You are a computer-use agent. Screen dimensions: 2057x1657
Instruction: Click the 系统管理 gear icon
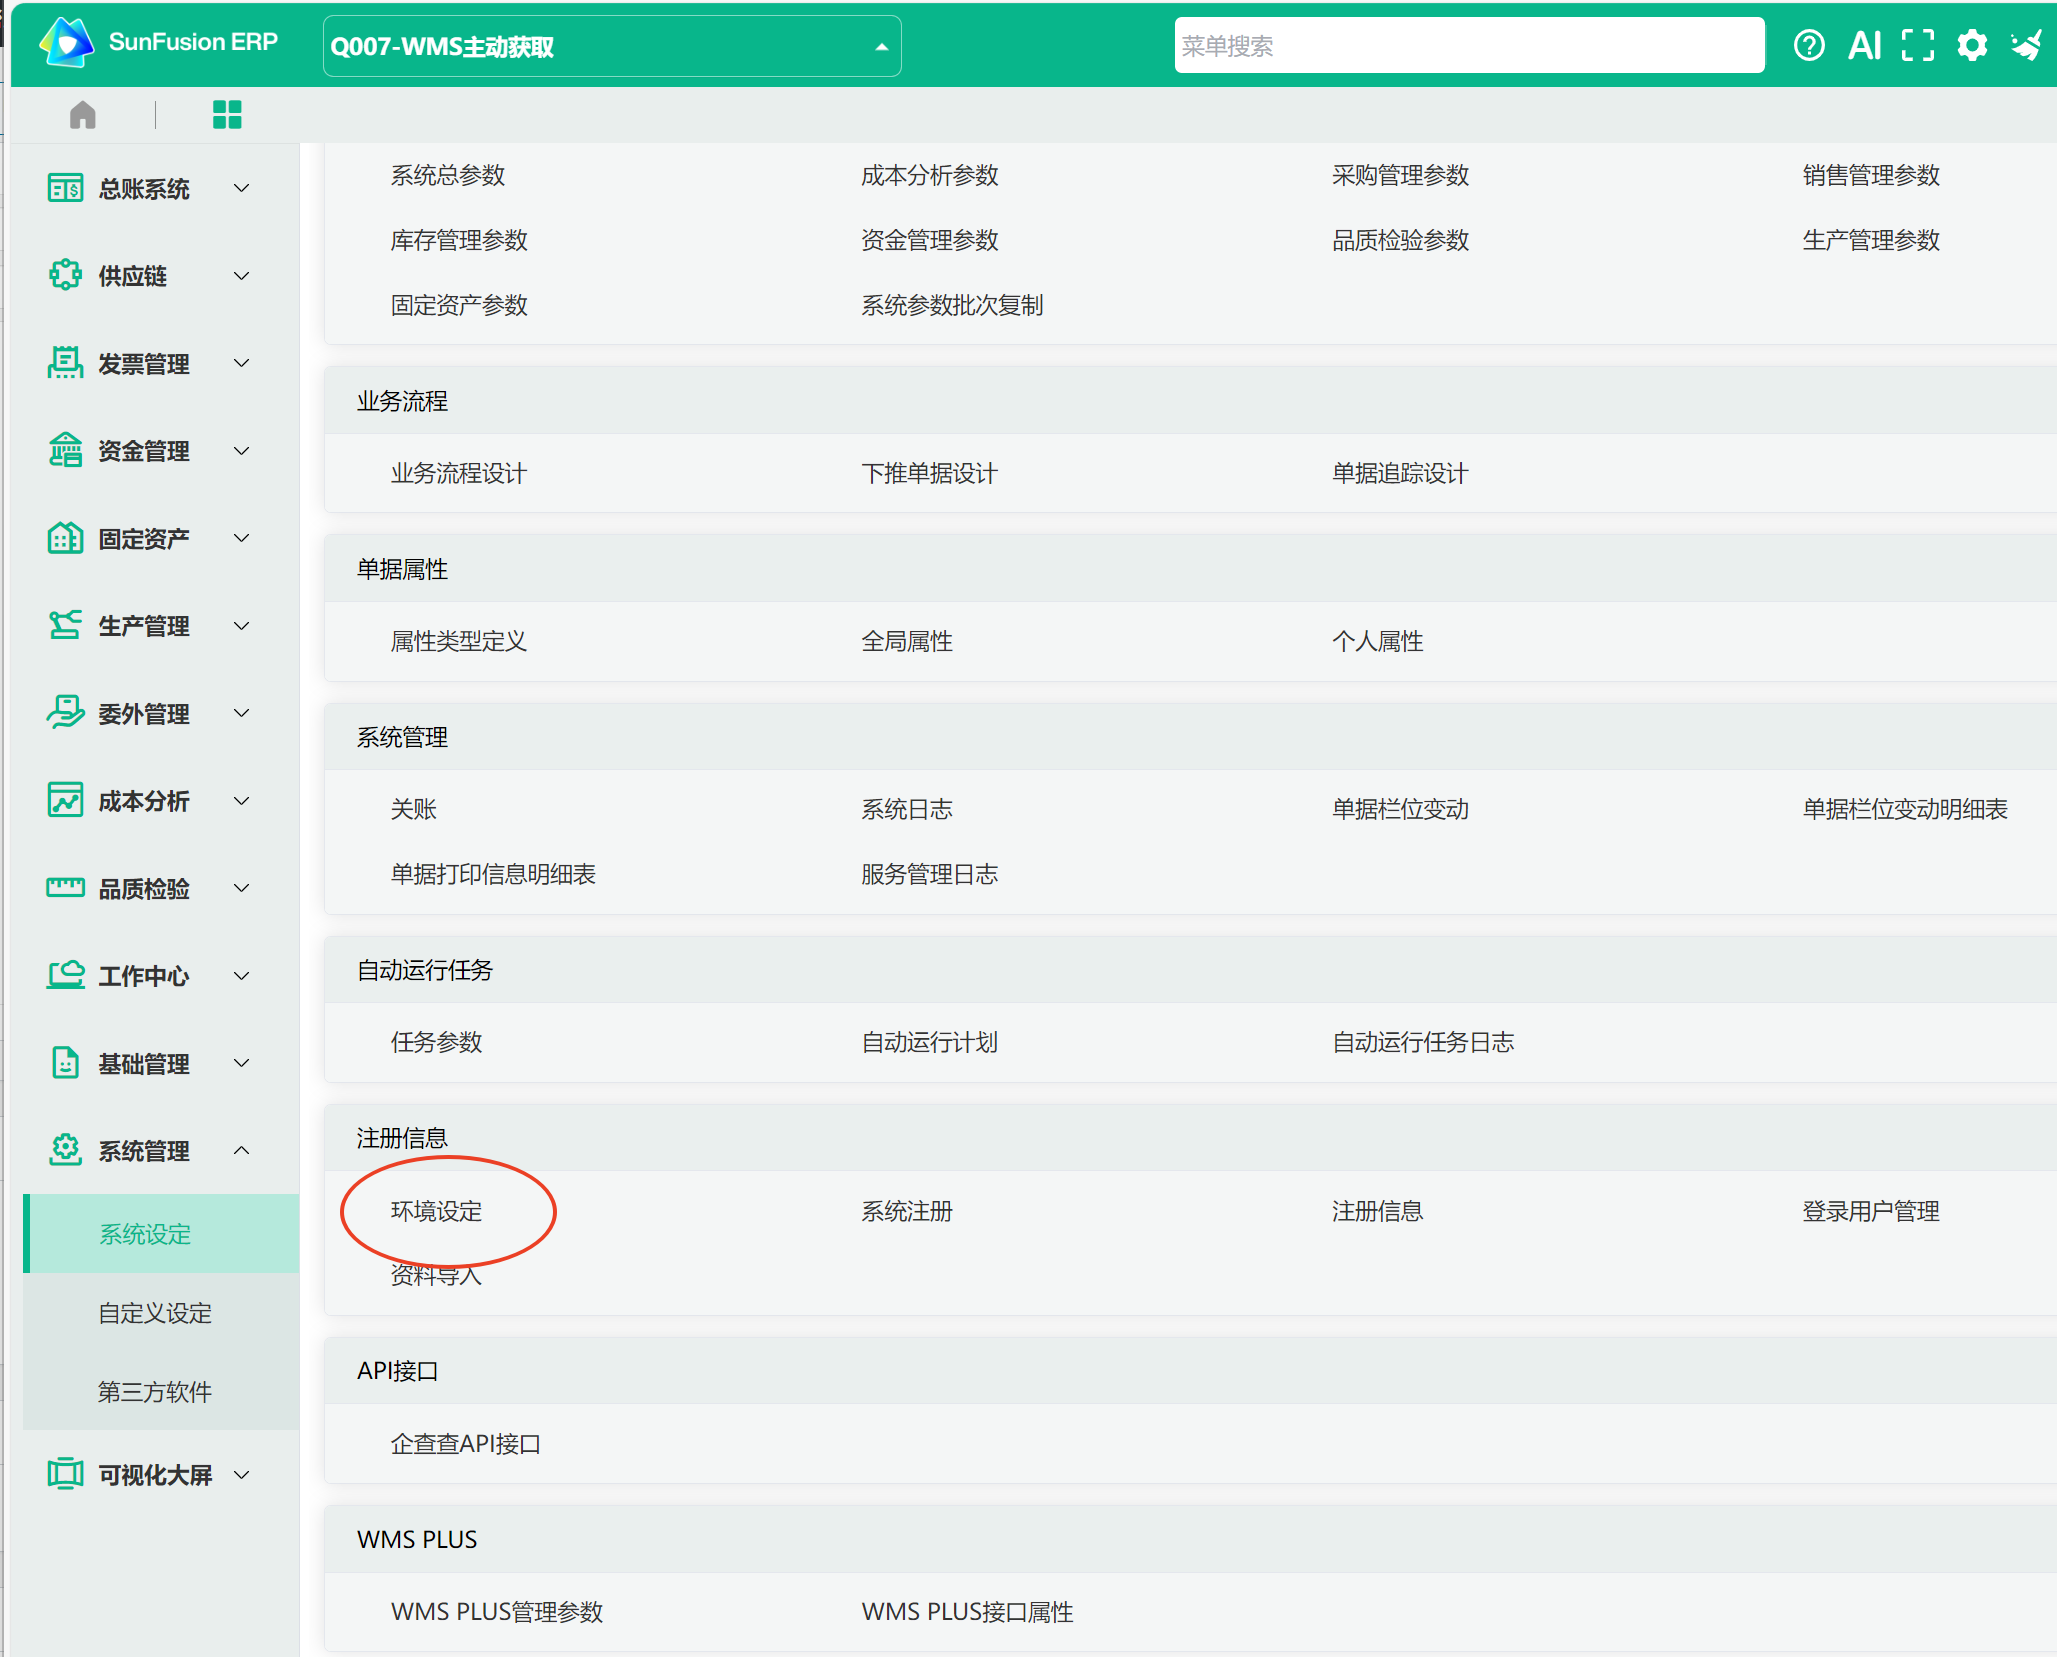65,1150
